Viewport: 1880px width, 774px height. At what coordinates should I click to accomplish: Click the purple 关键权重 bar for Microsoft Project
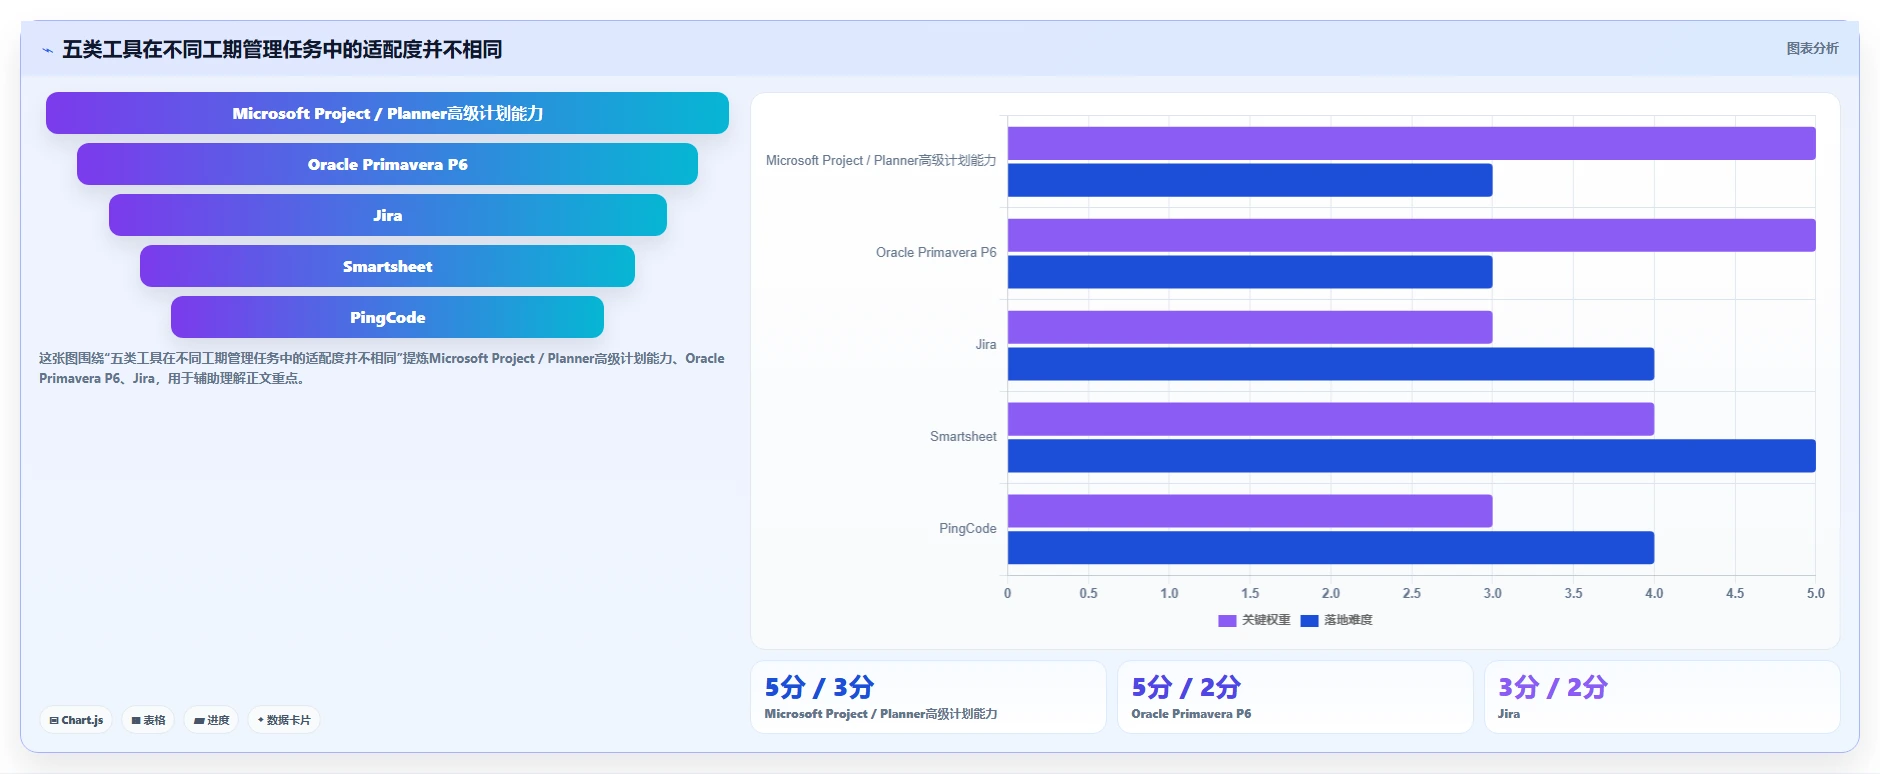click(1411, 143)
